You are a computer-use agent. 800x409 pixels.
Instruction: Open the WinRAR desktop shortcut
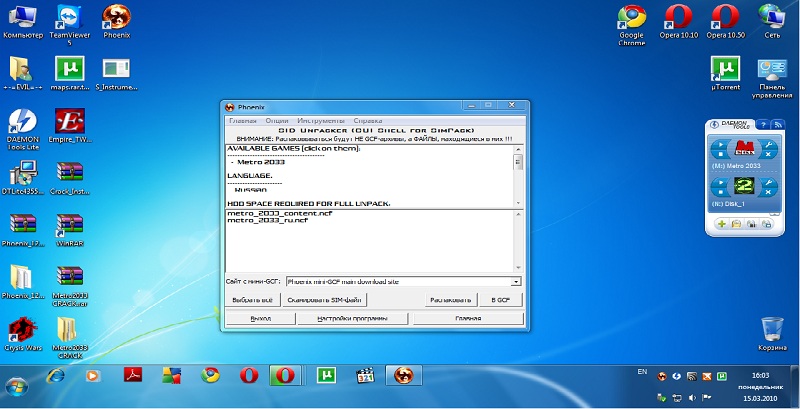(70, 230)
